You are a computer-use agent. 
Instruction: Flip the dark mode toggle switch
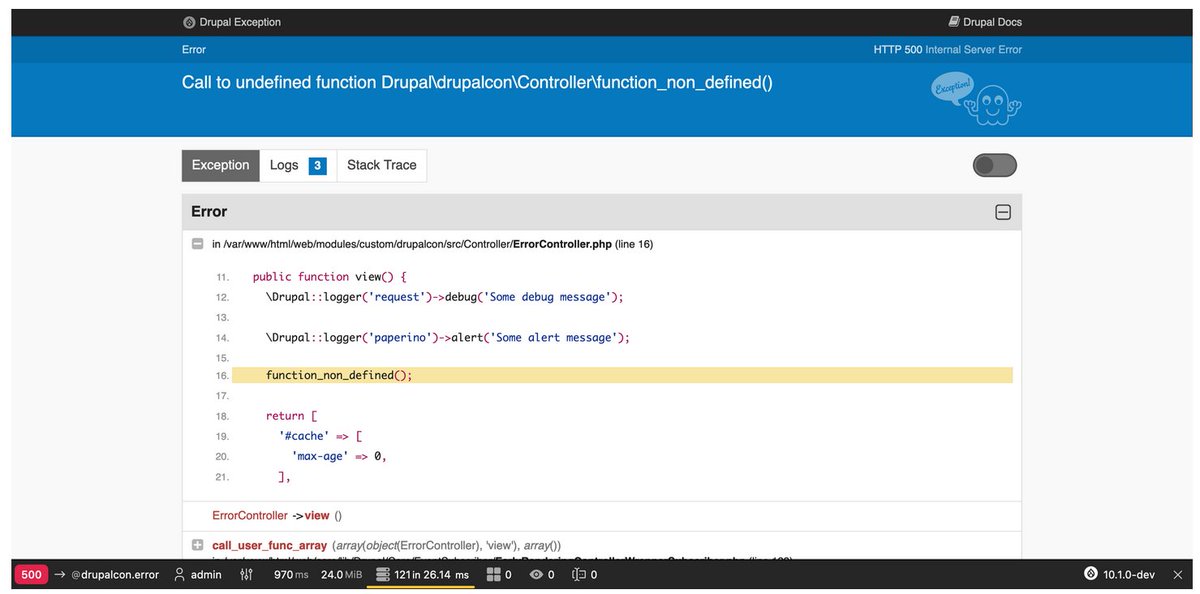pos(994,165)
